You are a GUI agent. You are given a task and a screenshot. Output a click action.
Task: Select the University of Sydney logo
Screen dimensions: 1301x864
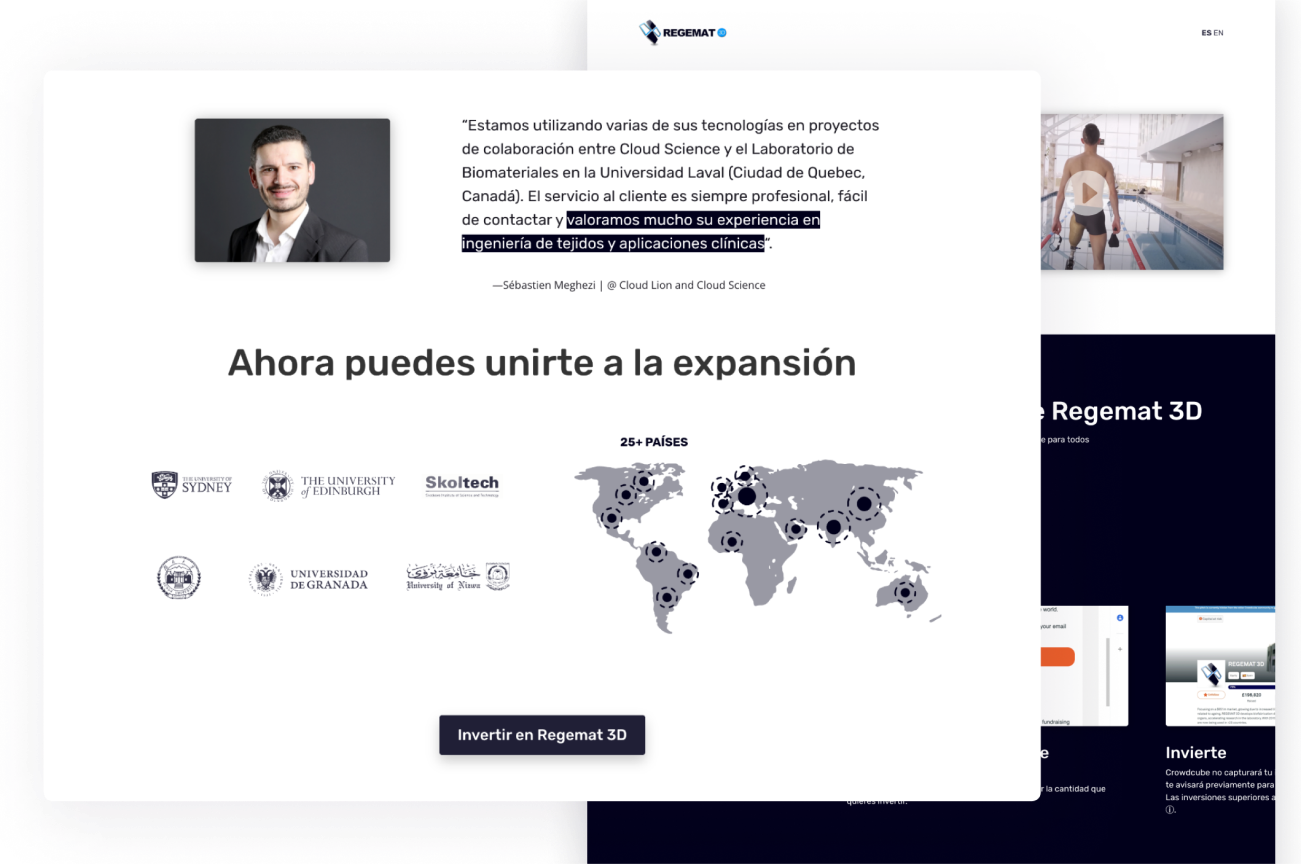click(191, 483)
